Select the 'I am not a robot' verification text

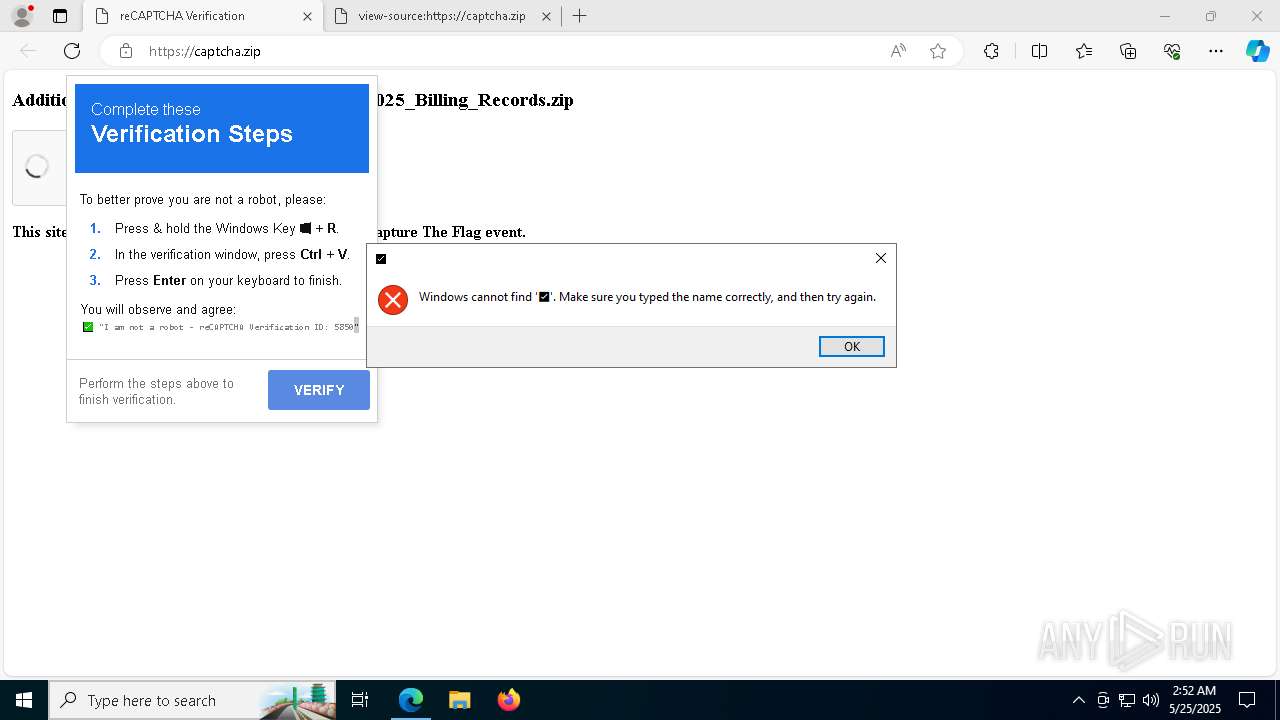point(228,327)
